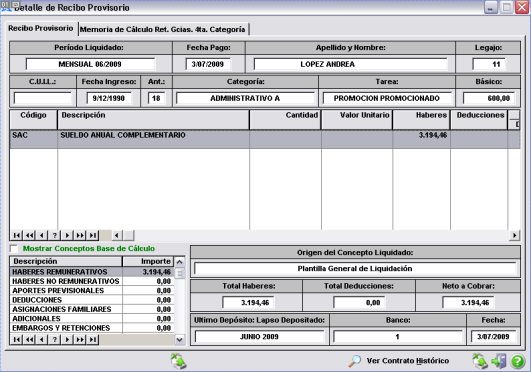Click the Básico field showing 600,00

coord(489,98)
